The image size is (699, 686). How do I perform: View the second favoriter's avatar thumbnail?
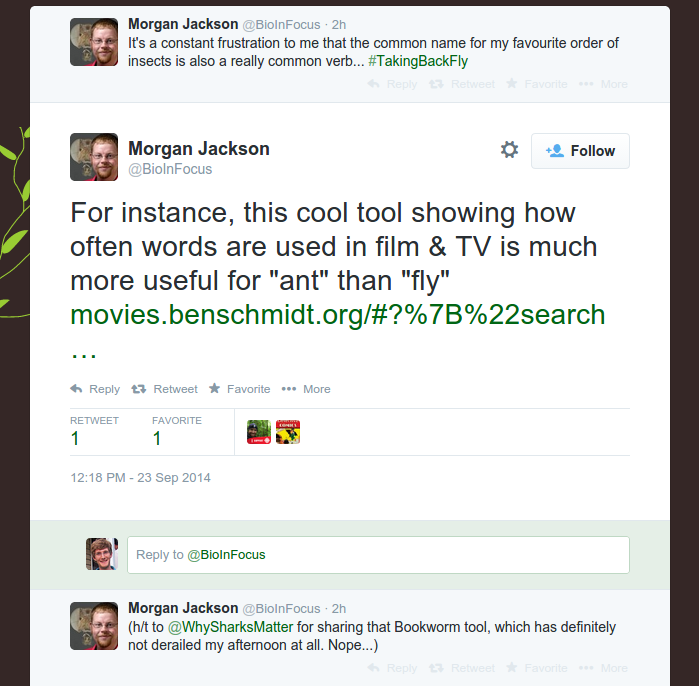[x=288, y=432]
